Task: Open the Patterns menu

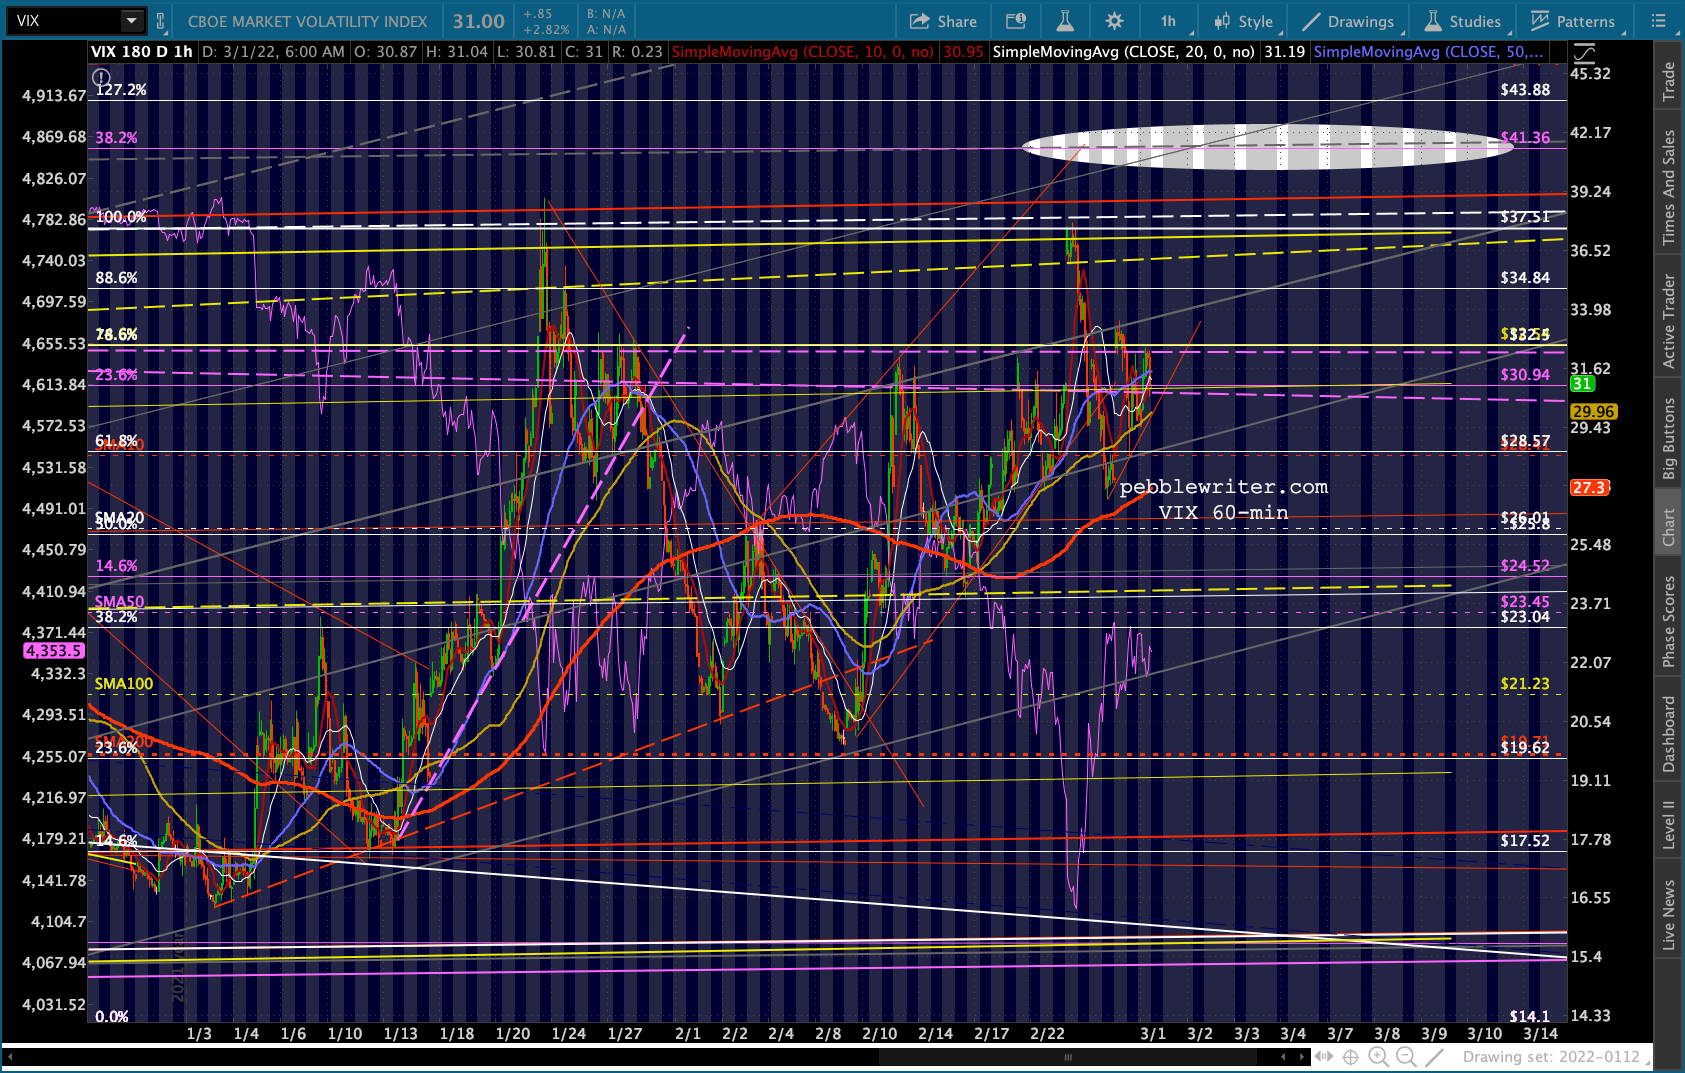Action: (x=1573, y=21)
